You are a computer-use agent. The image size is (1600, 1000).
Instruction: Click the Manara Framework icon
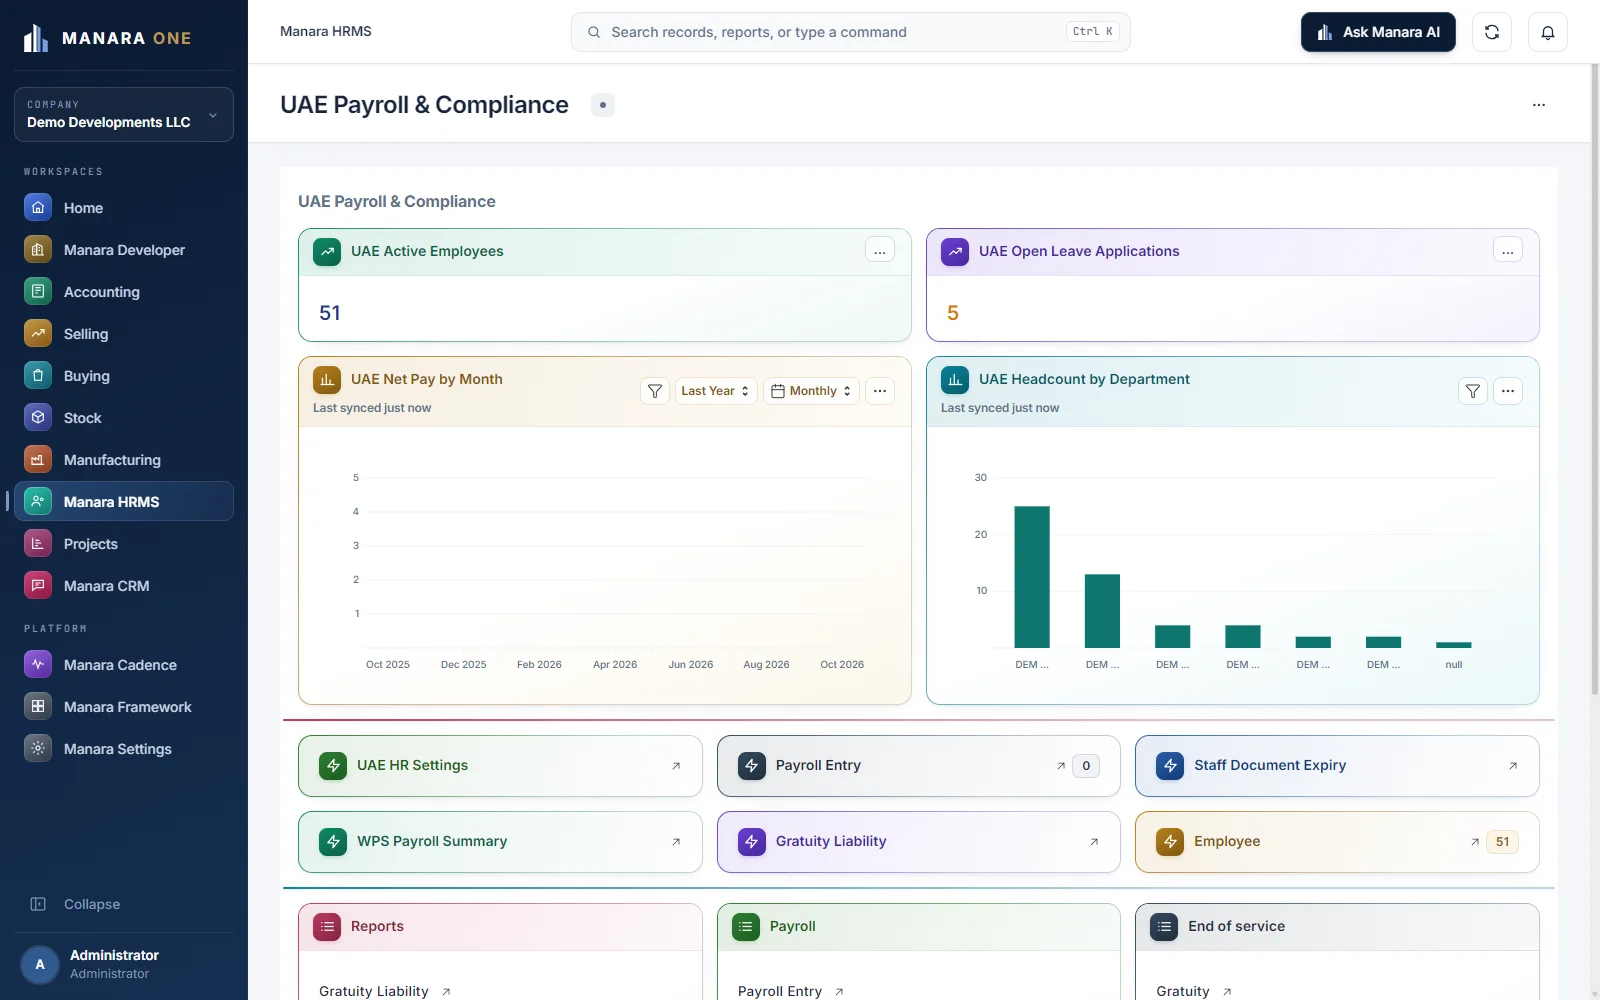(38, 707)
